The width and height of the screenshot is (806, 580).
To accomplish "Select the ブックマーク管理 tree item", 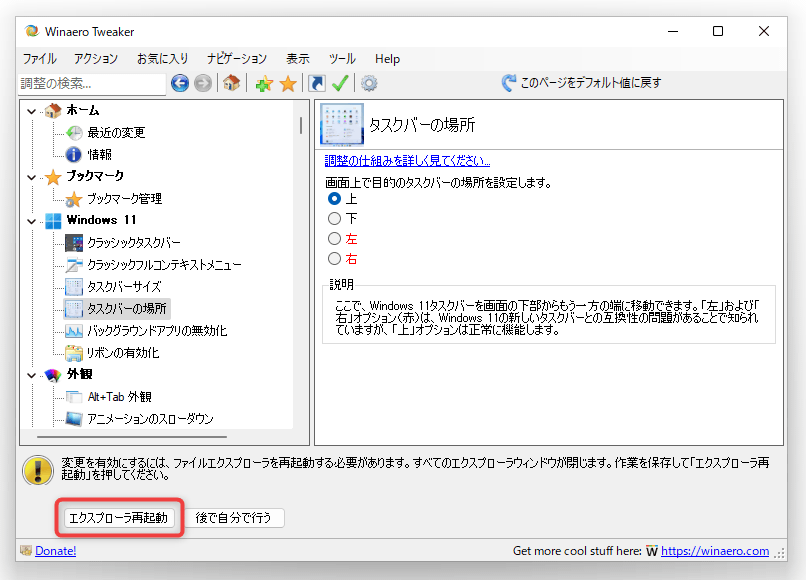I will [x=124, y=199].
